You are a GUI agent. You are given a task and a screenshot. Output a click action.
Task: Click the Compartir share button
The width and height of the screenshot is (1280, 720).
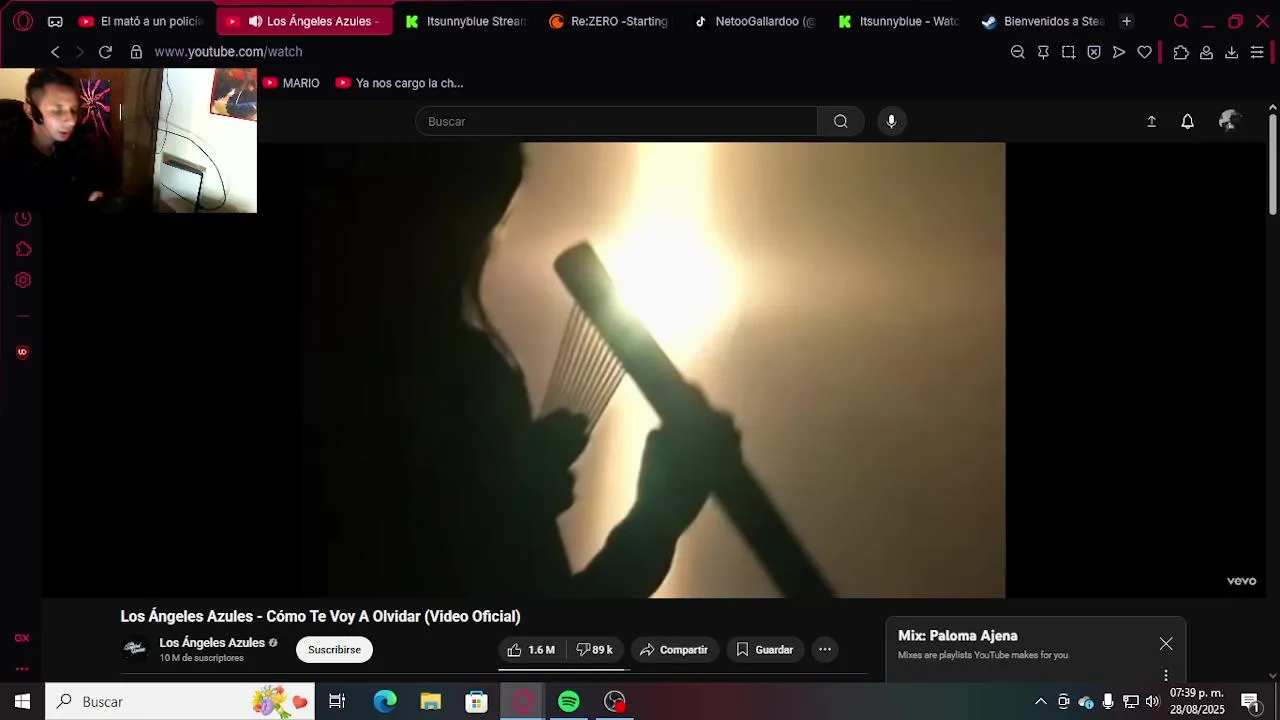[674, 650]
